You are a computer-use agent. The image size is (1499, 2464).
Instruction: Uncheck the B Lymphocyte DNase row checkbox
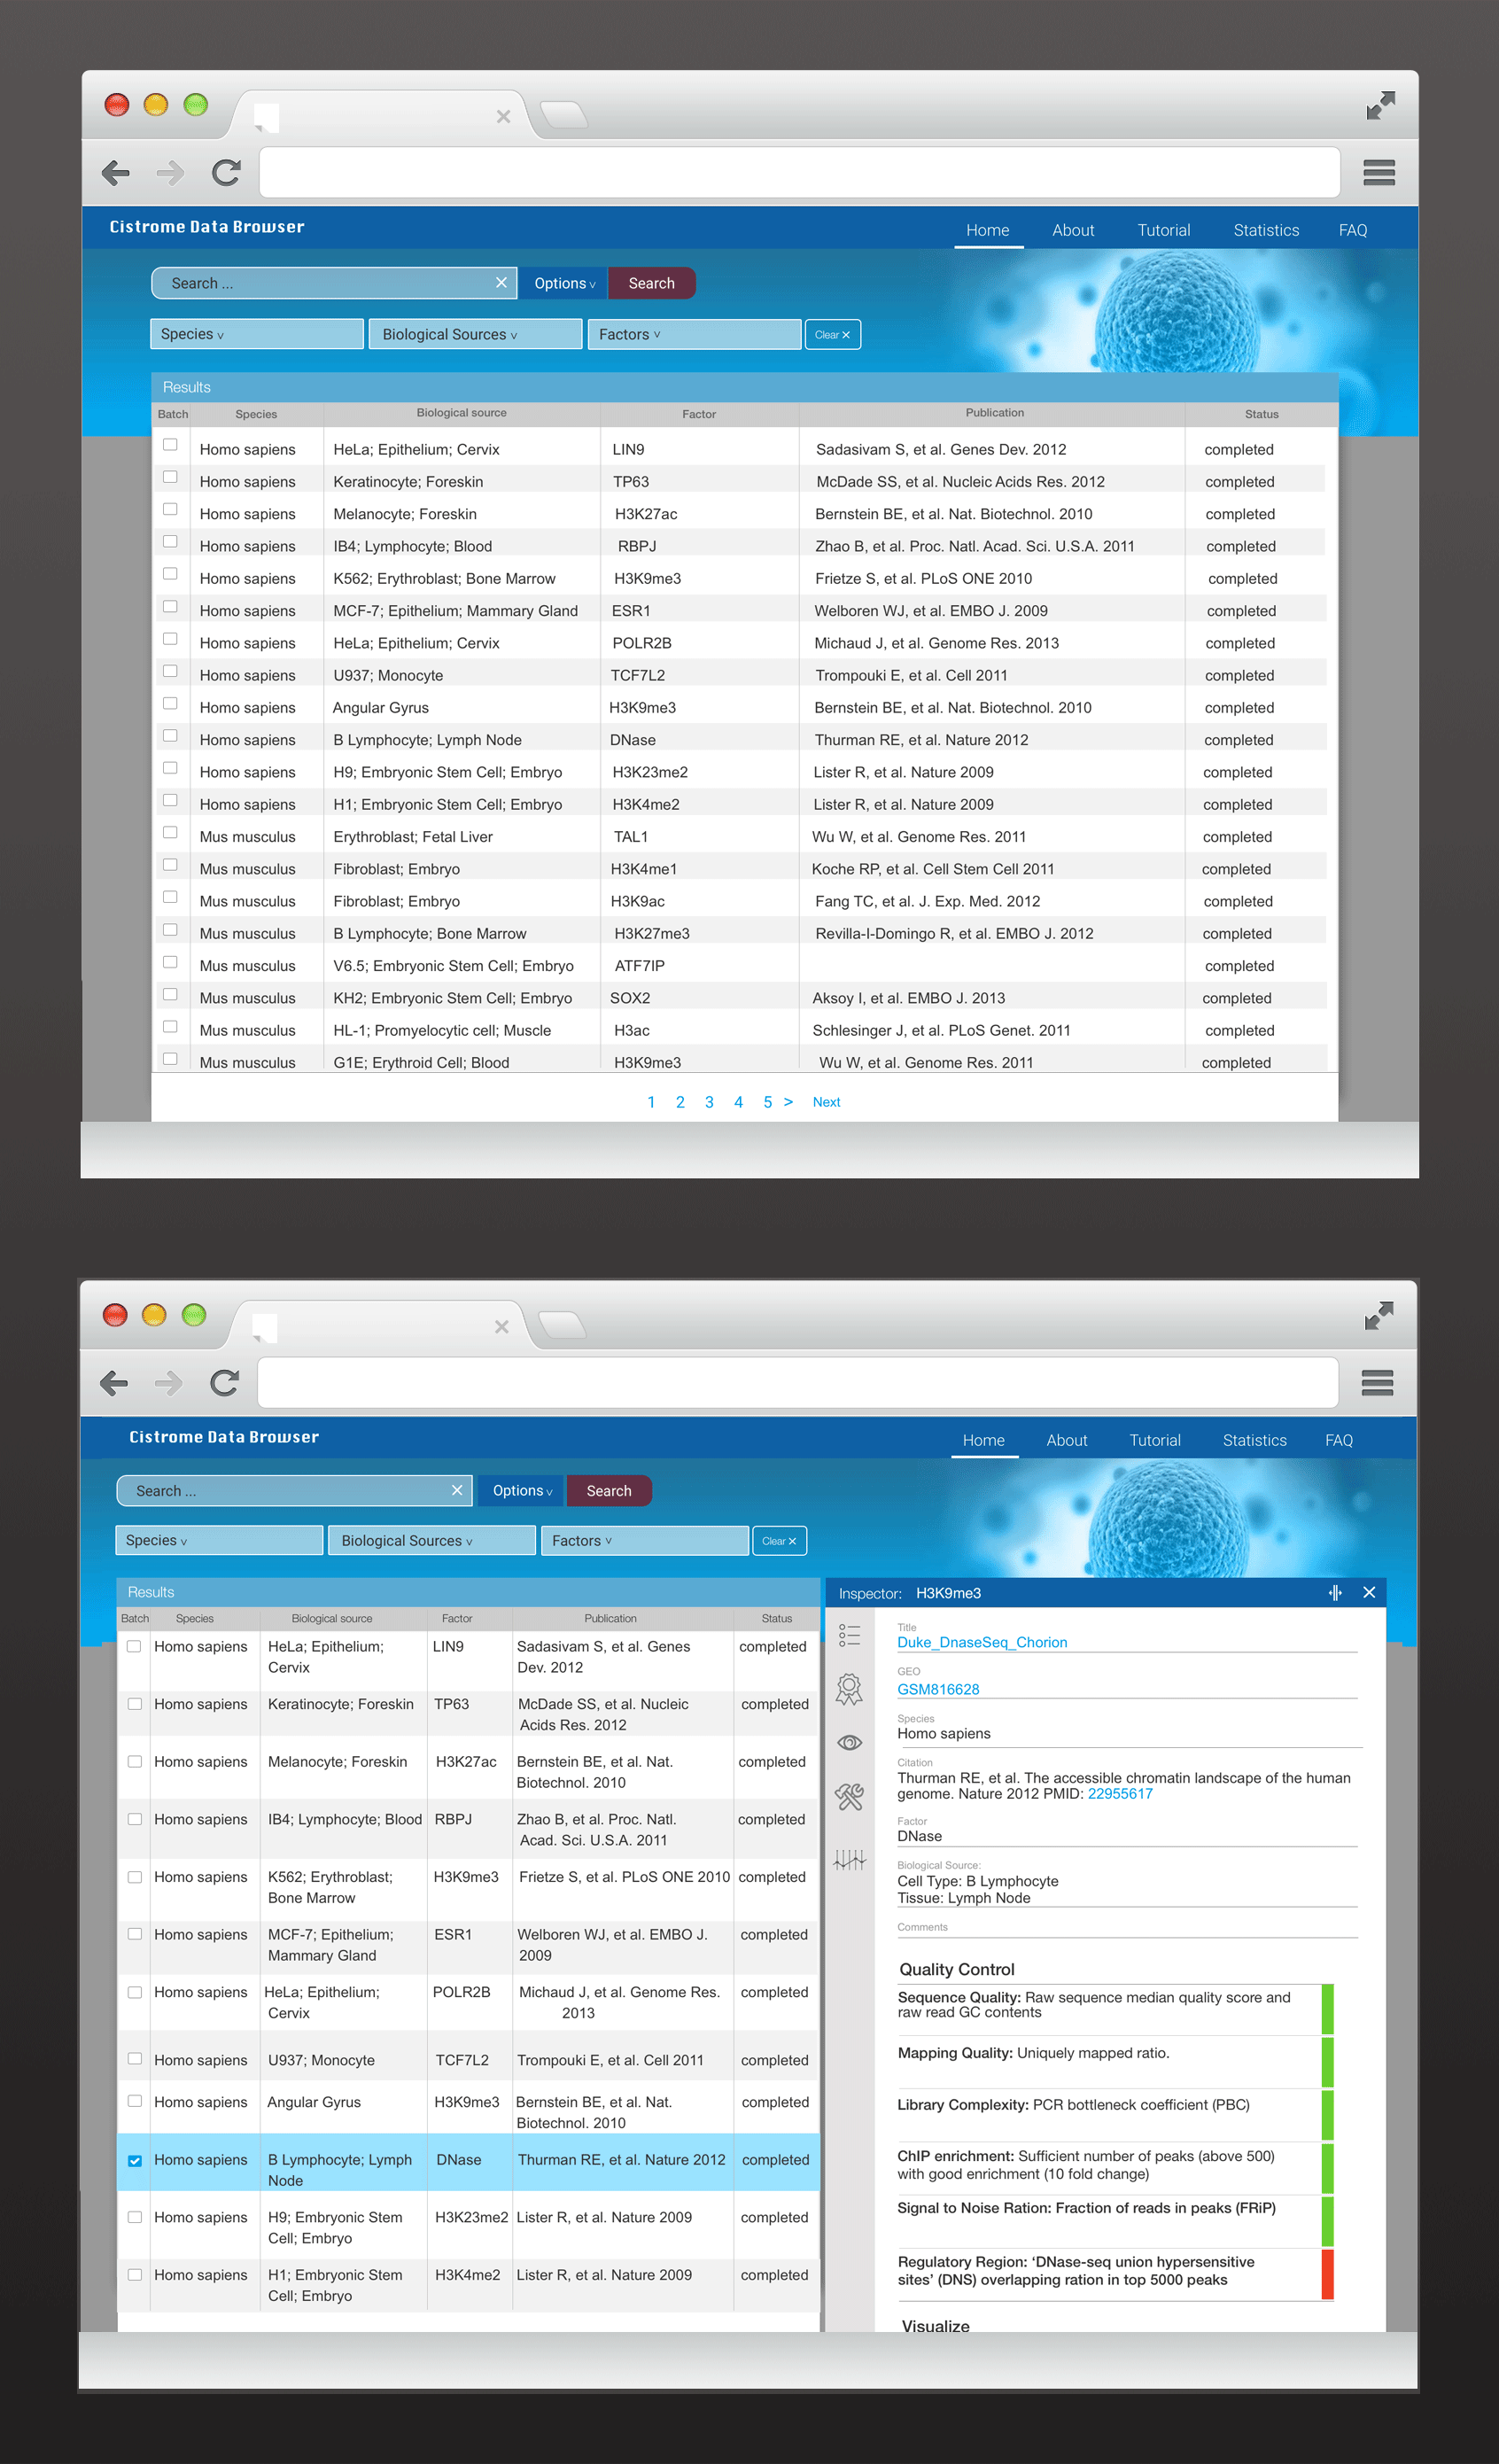[x=135, y=2161]
